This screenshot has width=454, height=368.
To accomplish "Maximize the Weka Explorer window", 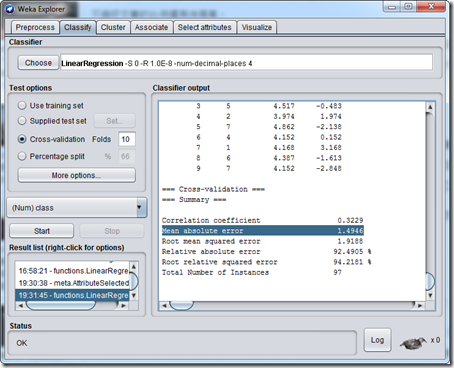I will point(408,7).
